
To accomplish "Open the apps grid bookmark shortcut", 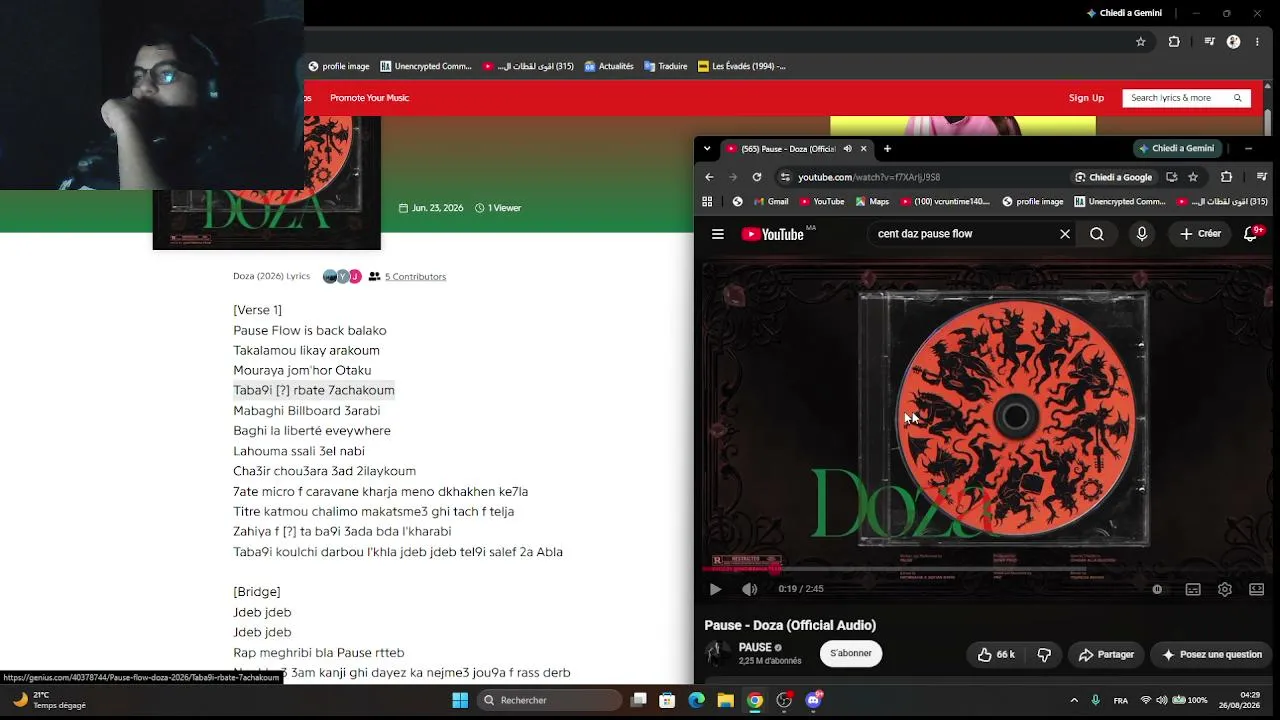I will click(707, 201).
